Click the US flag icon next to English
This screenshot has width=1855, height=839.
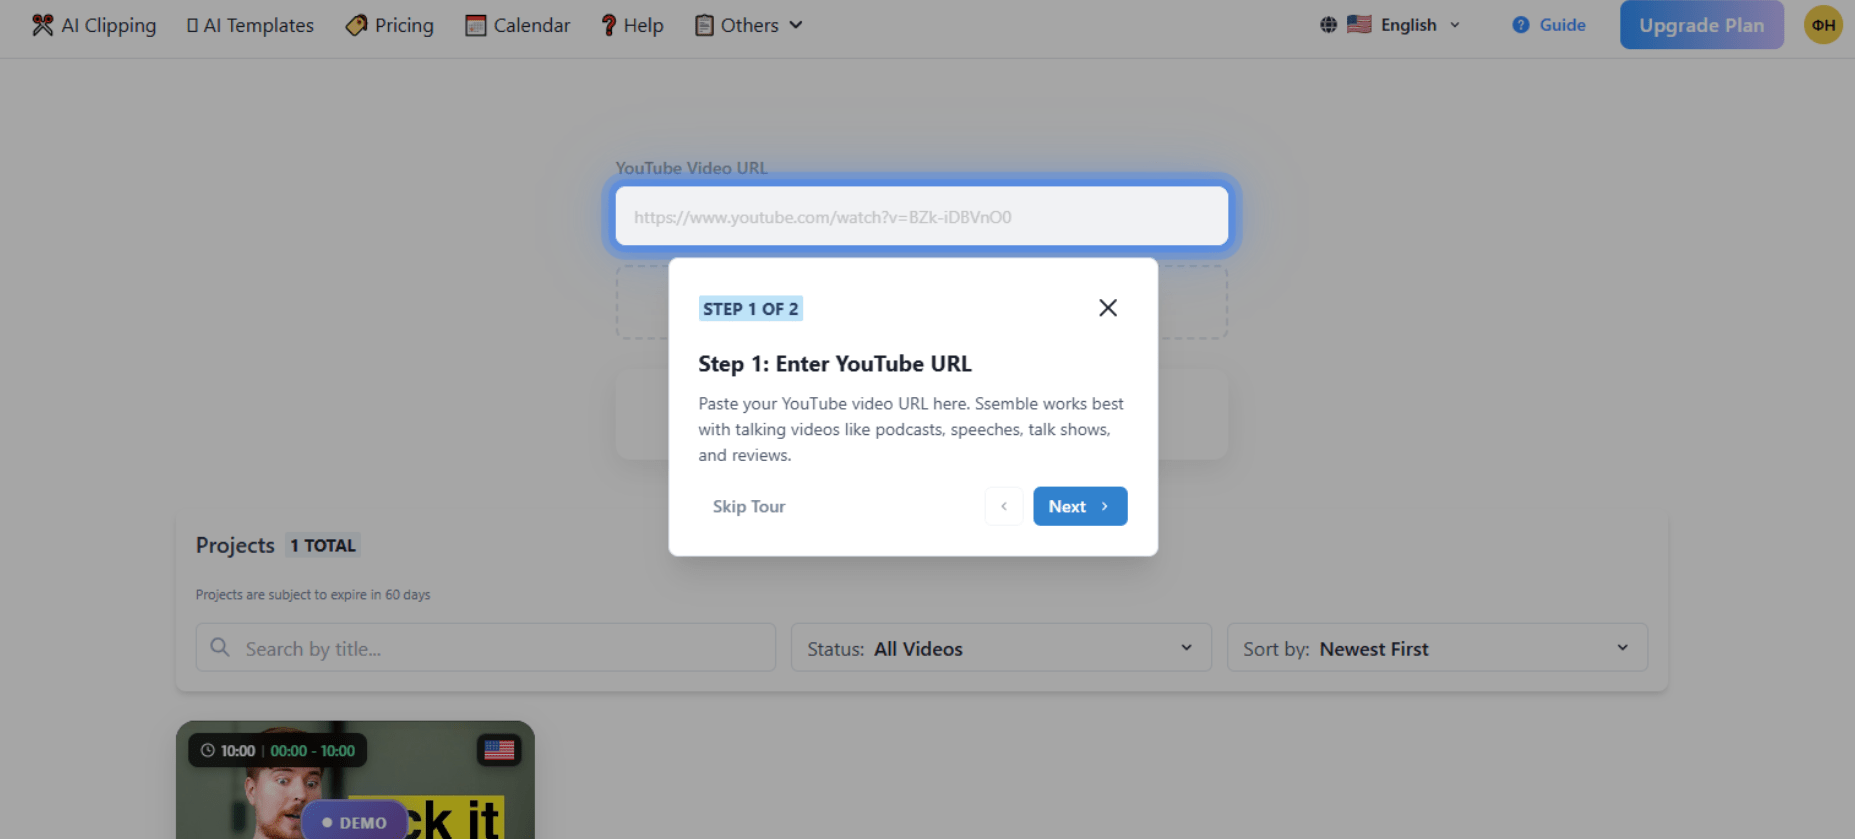point(1359,24)
